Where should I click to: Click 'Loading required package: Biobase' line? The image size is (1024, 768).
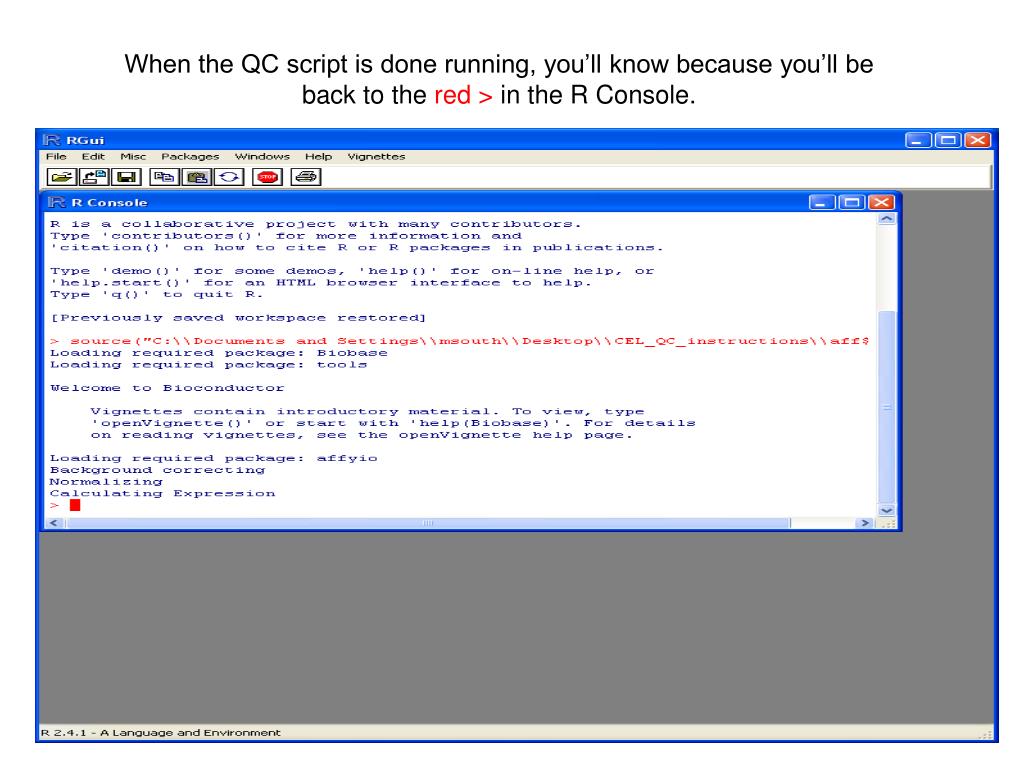click(x=219, y=353)
